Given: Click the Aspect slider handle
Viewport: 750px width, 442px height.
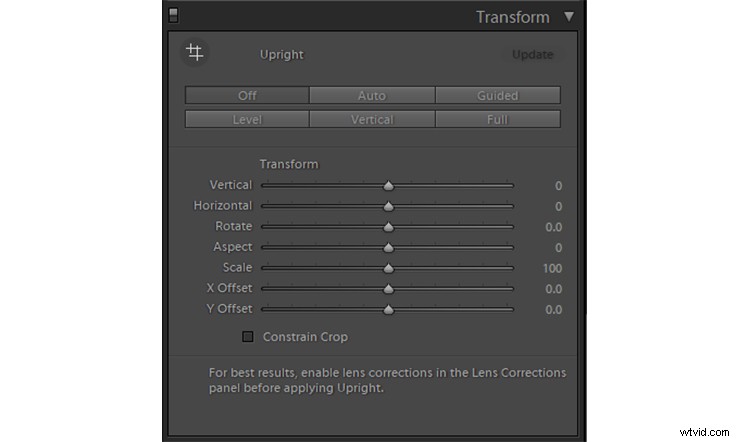Looking at the screenshot, I should (388, 248).
